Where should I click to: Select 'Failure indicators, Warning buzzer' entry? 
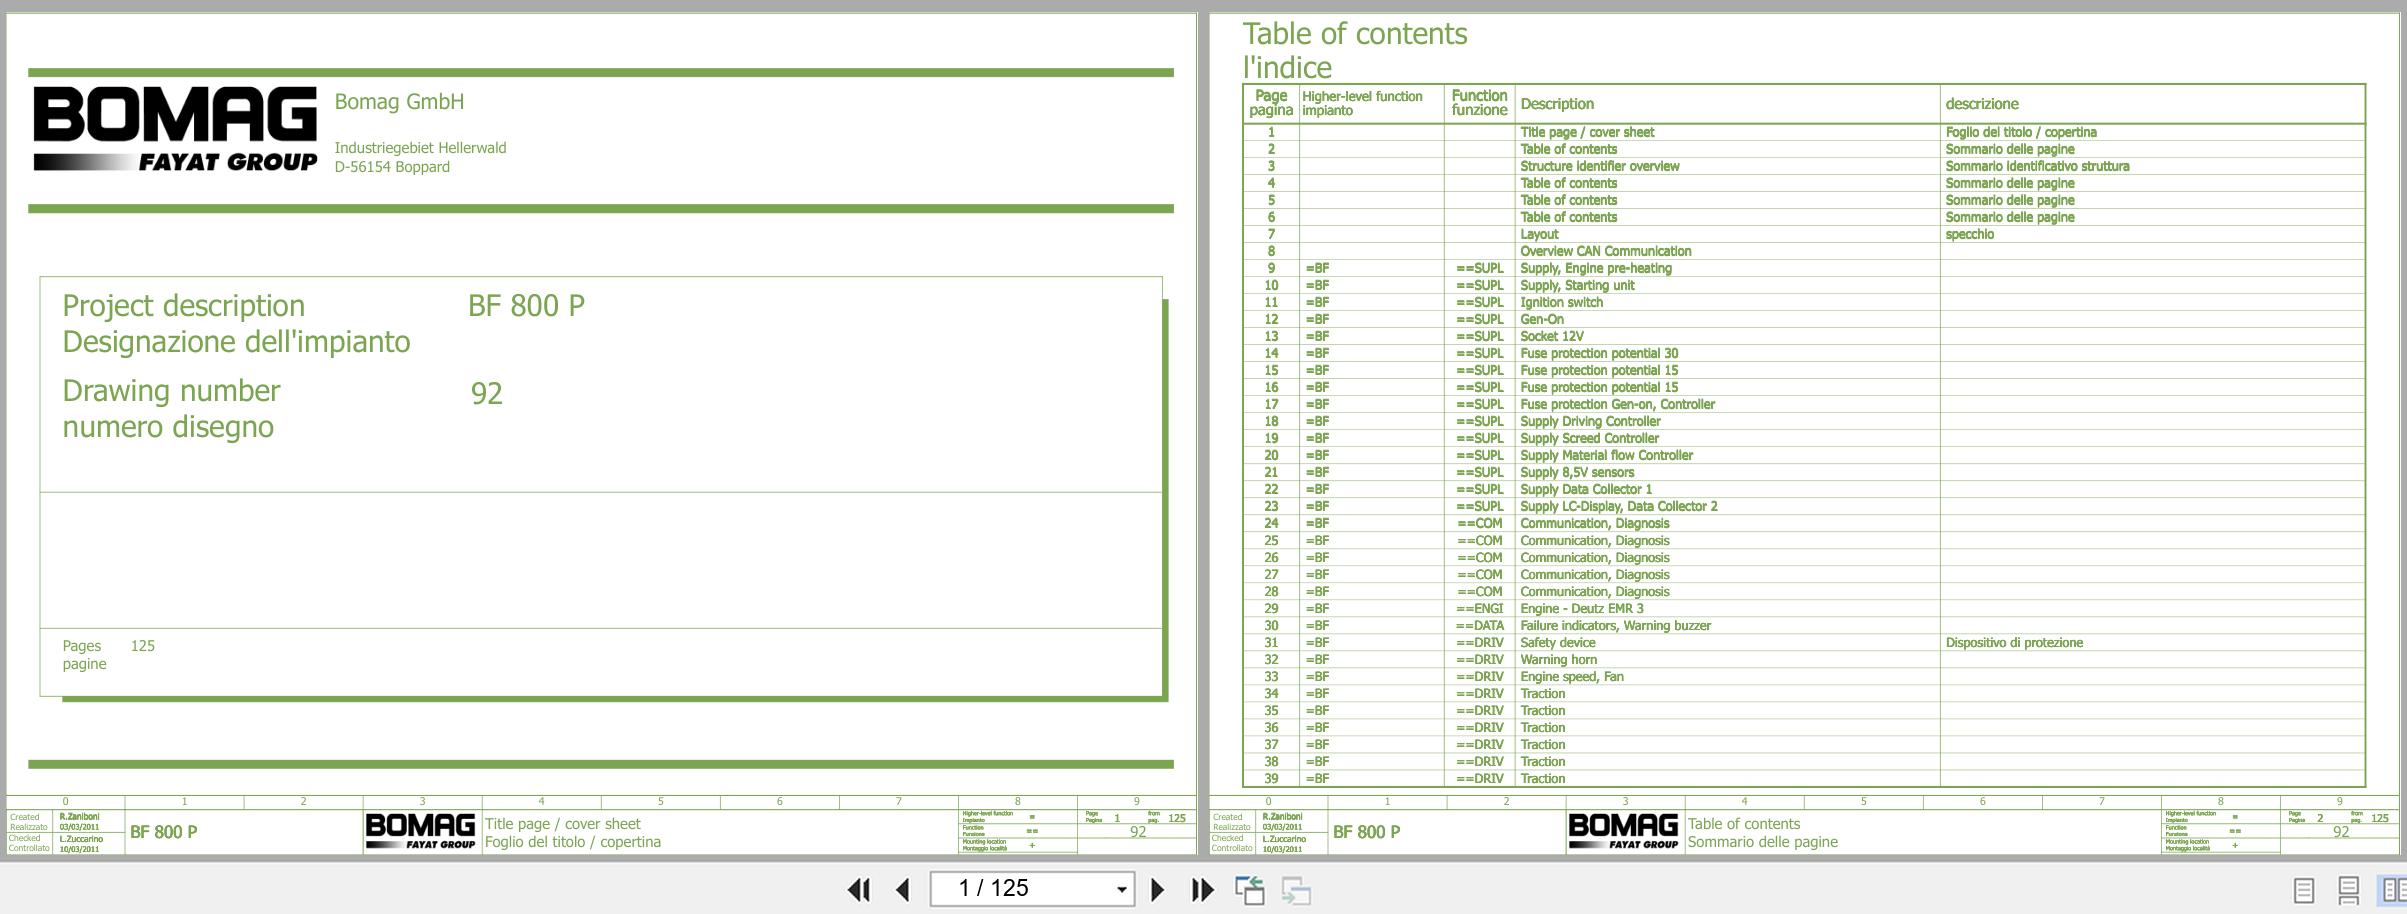pyautogui.click(x=1615, y=625)
